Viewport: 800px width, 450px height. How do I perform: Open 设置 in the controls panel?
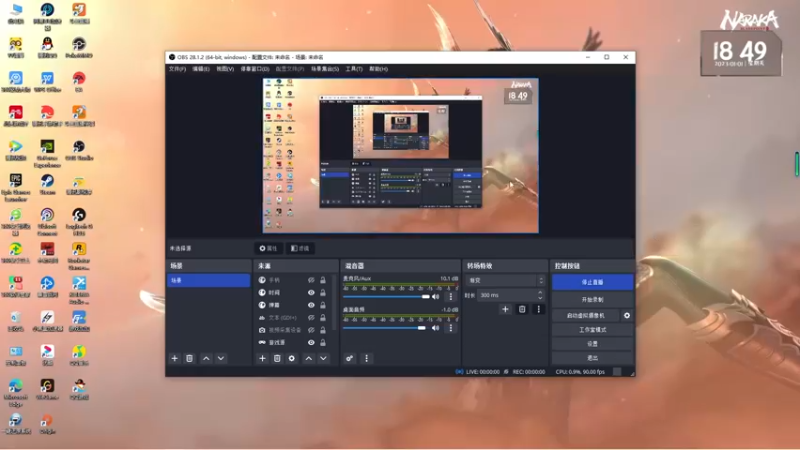pos(592,344)
